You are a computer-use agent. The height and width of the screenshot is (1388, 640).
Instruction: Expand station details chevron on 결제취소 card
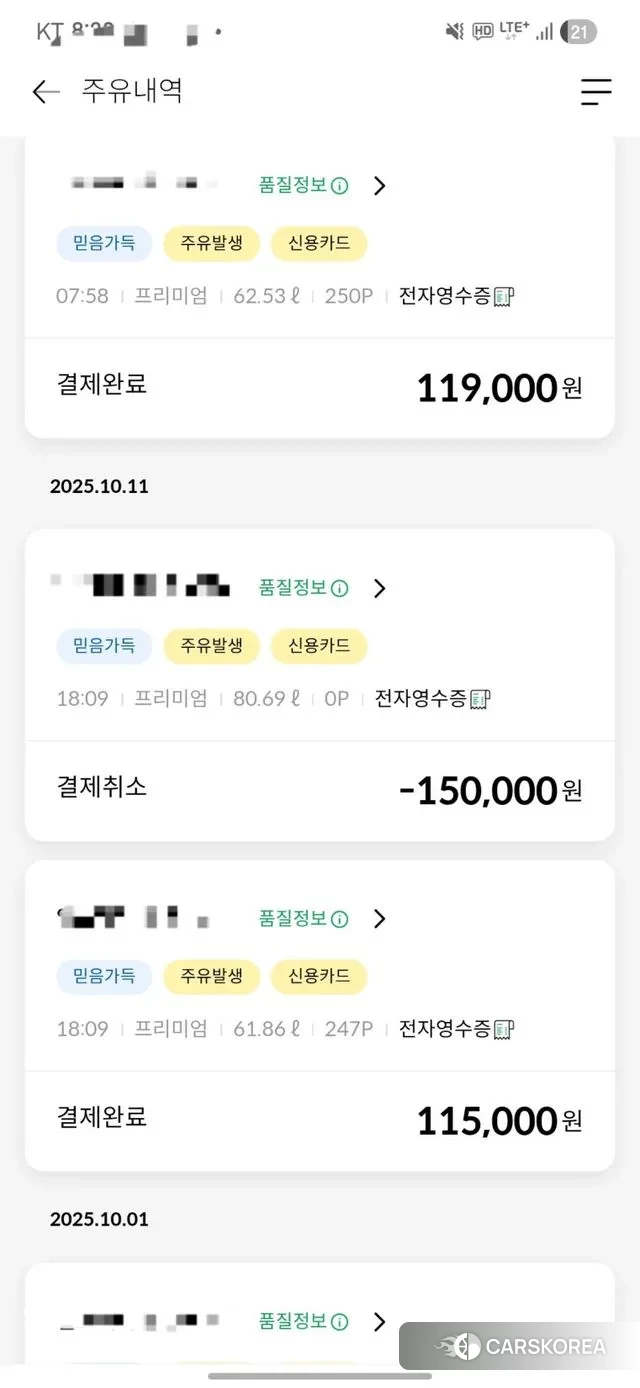379,589
